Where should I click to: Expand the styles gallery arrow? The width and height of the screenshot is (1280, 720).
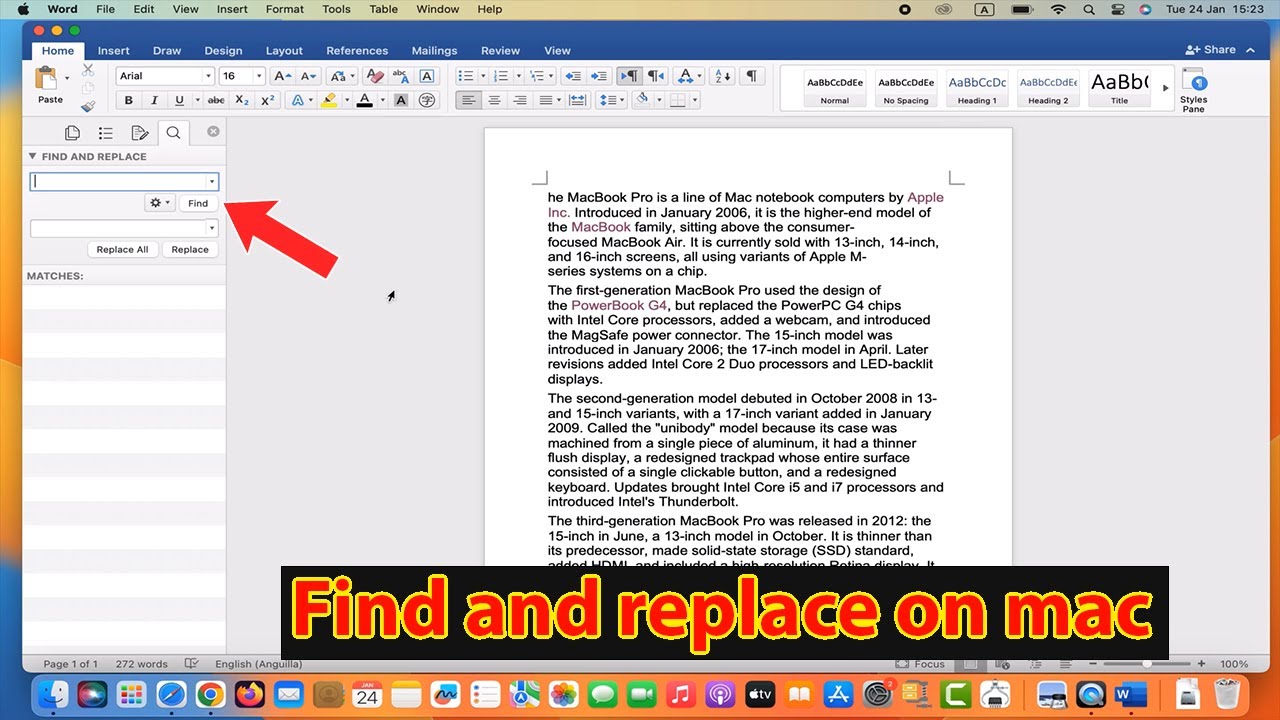[1164, 88]
